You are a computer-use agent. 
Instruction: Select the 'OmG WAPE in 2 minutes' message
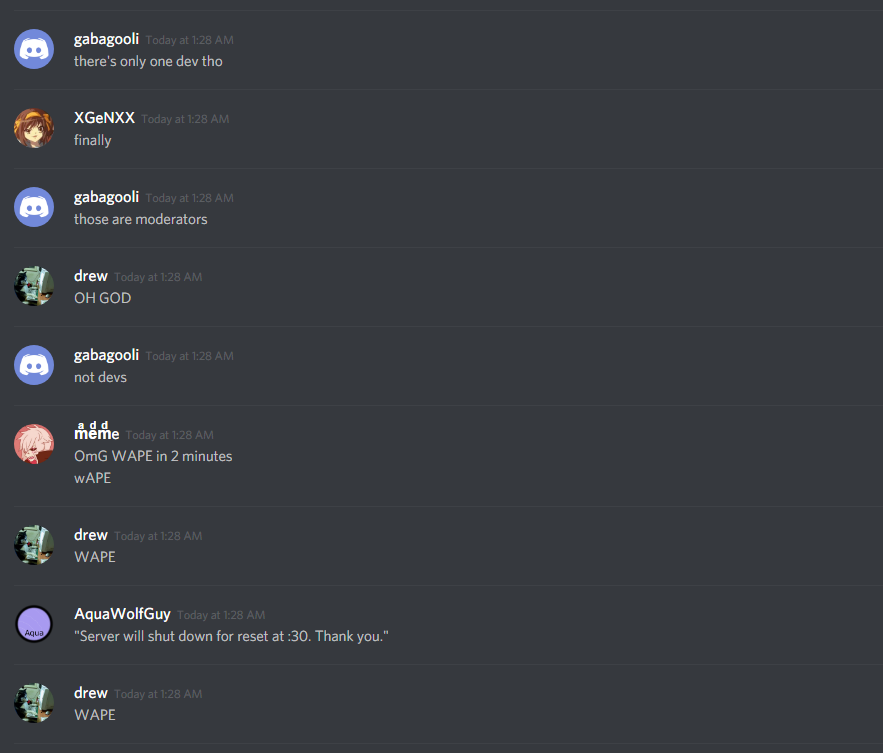[153, 456]
